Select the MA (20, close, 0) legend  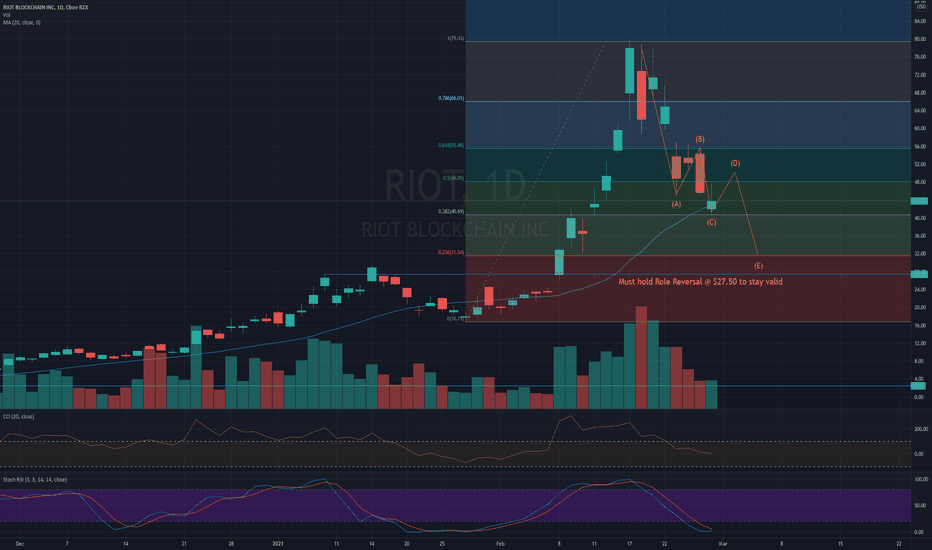(21, 23)
